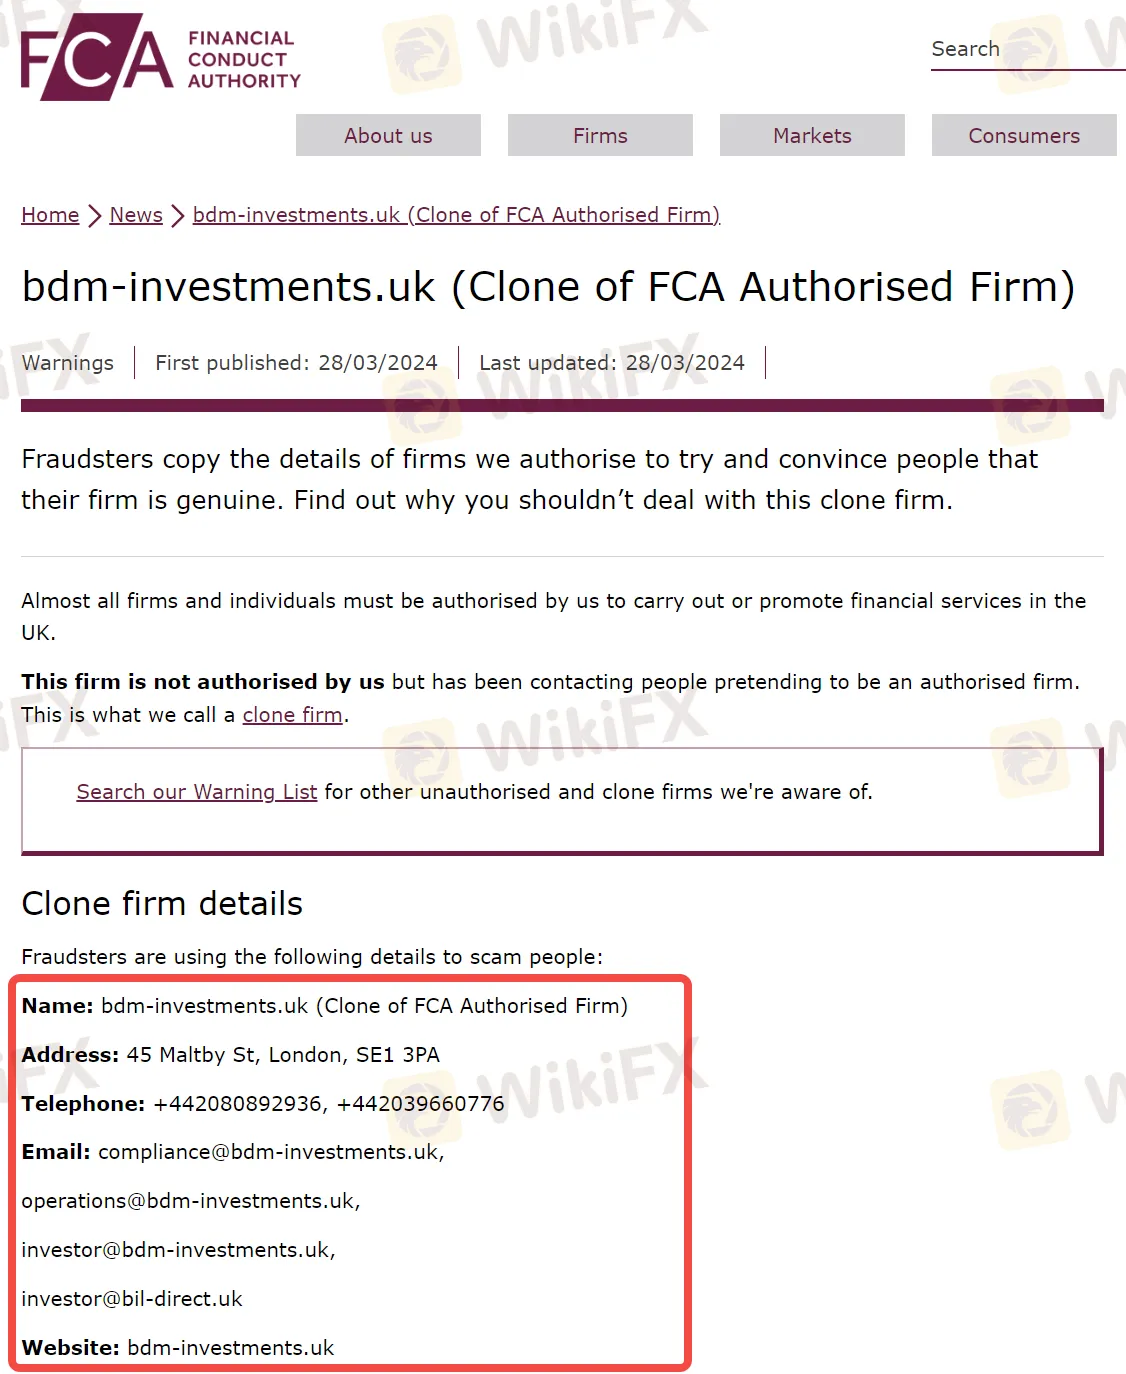Click the compliance@bdm-investments.uk email address

(270, 1152)
